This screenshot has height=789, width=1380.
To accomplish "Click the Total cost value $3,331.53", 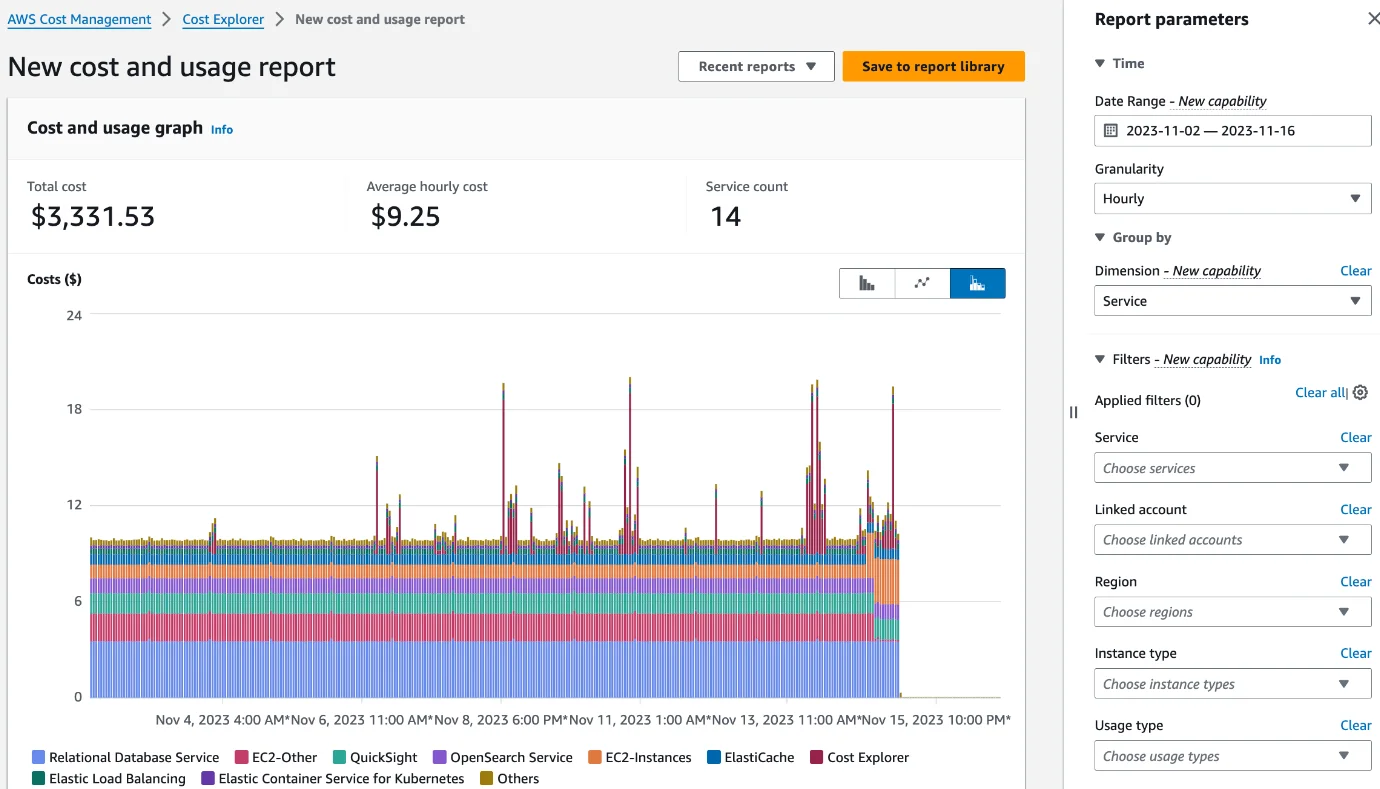I will pos(93,216).
